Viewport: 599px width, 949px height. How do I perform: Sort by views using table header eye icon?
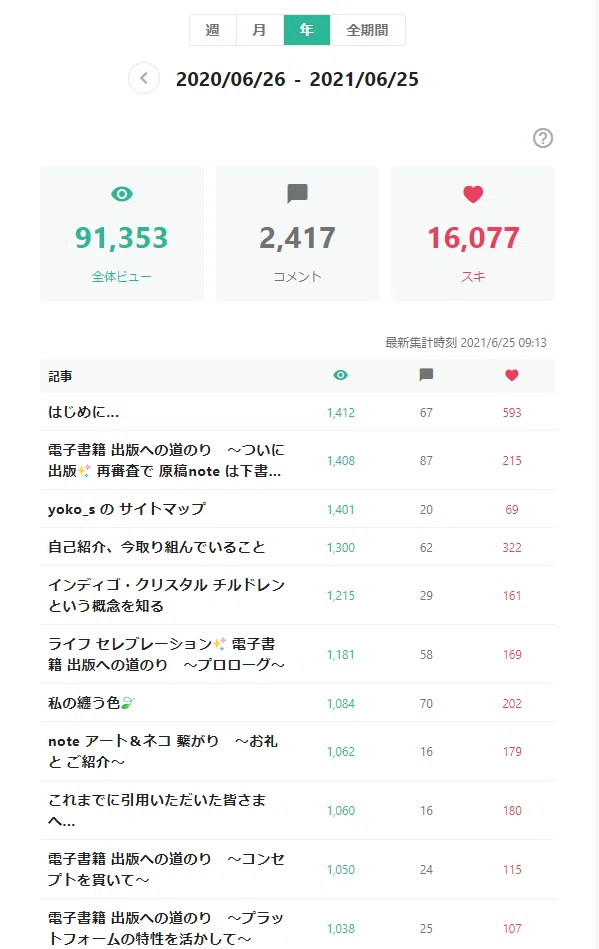(x=341, y=375)
